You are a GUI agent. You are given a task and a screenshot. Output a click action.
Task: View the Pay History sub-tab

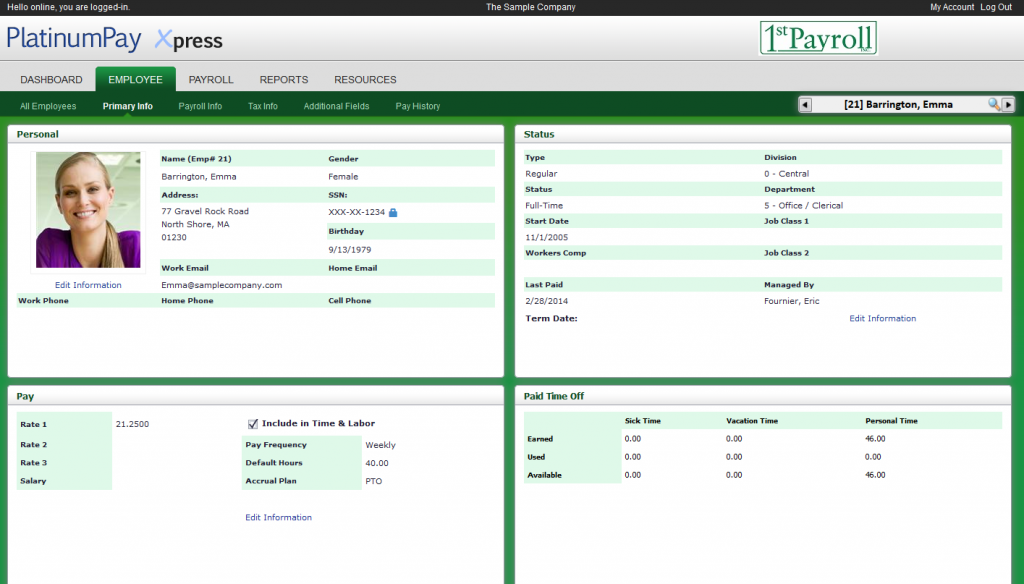[418, 106]
